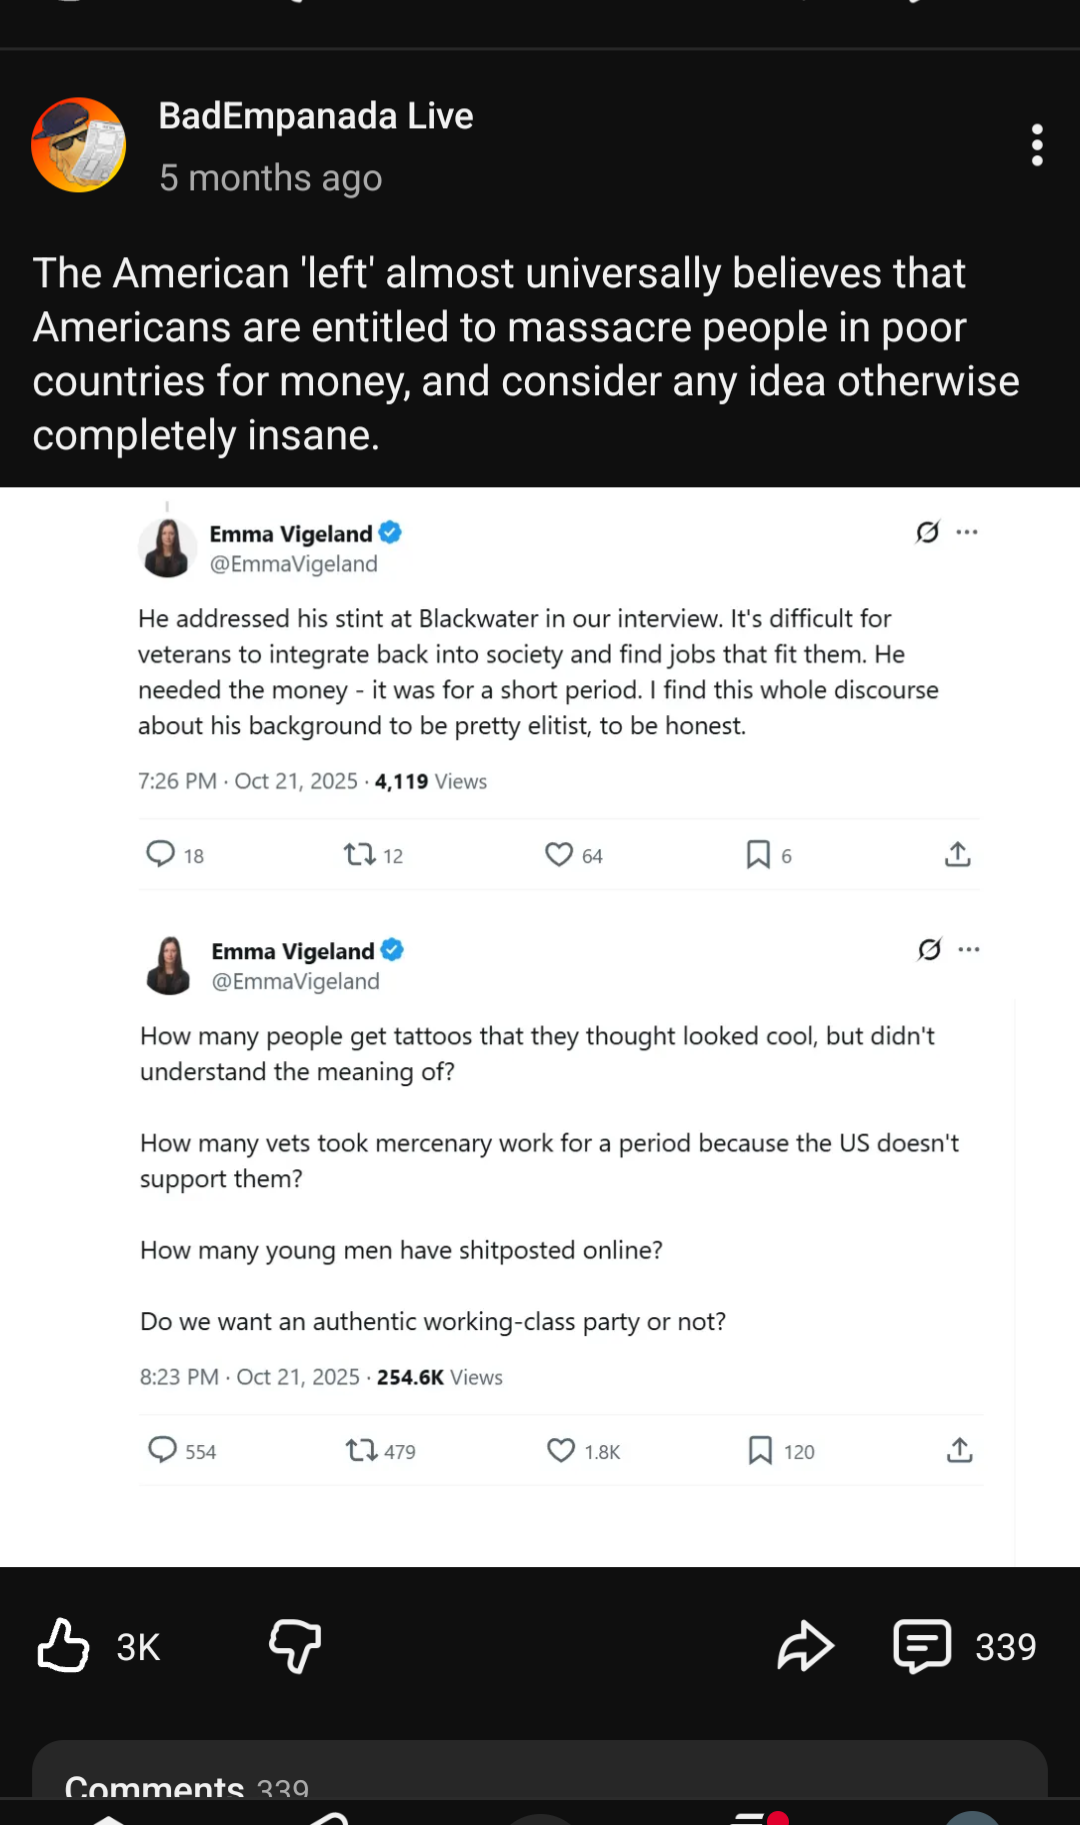1080x1825 pixels.
Task: Tap the thumbs down dislike icon
Action: (295, 1646)
